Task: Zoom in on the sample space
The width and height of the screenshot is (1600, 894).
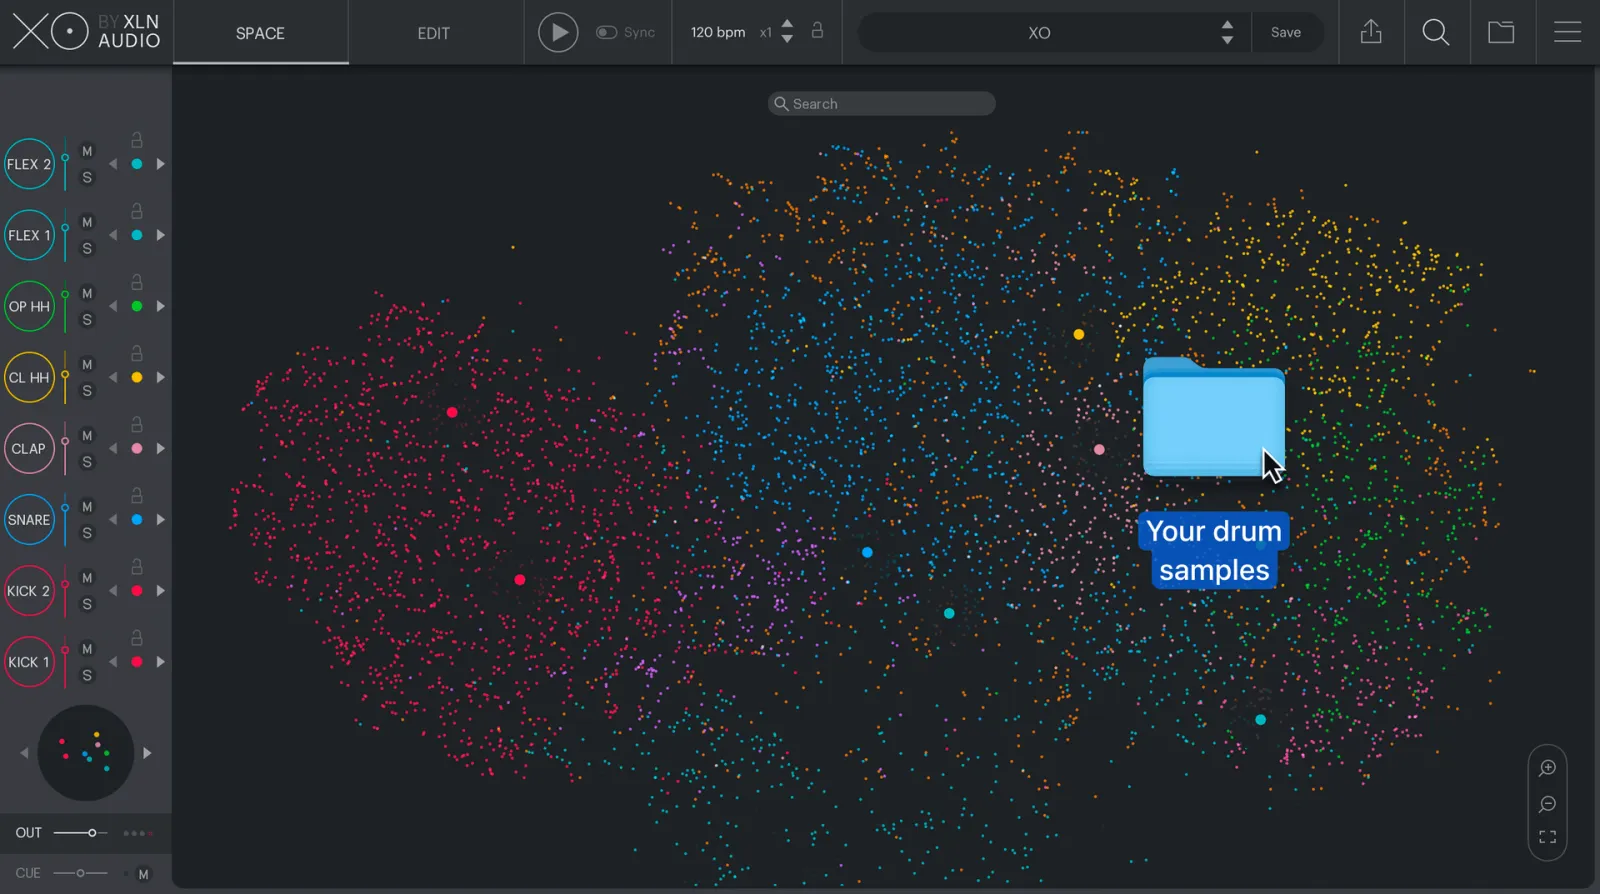Action: click(x=1547, y=768)
